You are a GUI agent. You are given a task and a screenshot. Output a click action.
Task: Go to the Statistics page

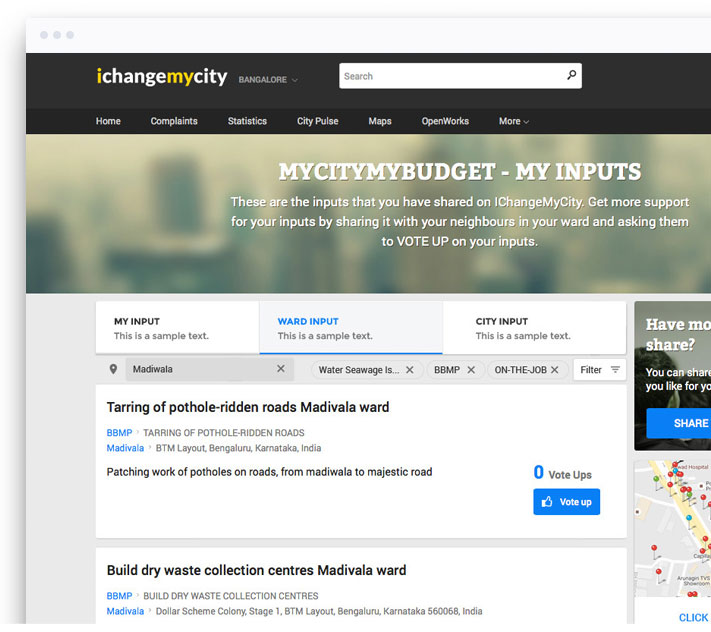coord(247,121)
